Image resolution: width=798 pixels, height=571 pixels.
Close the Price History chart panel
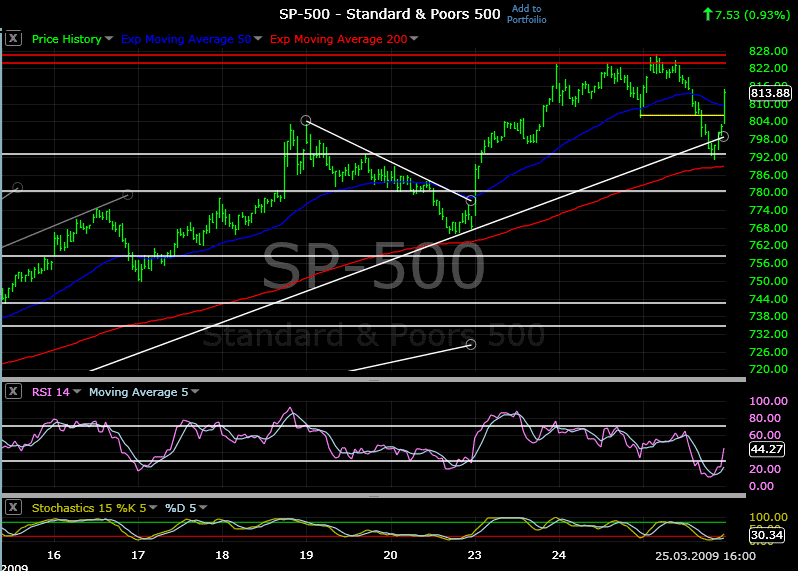[x=13, y=38]
